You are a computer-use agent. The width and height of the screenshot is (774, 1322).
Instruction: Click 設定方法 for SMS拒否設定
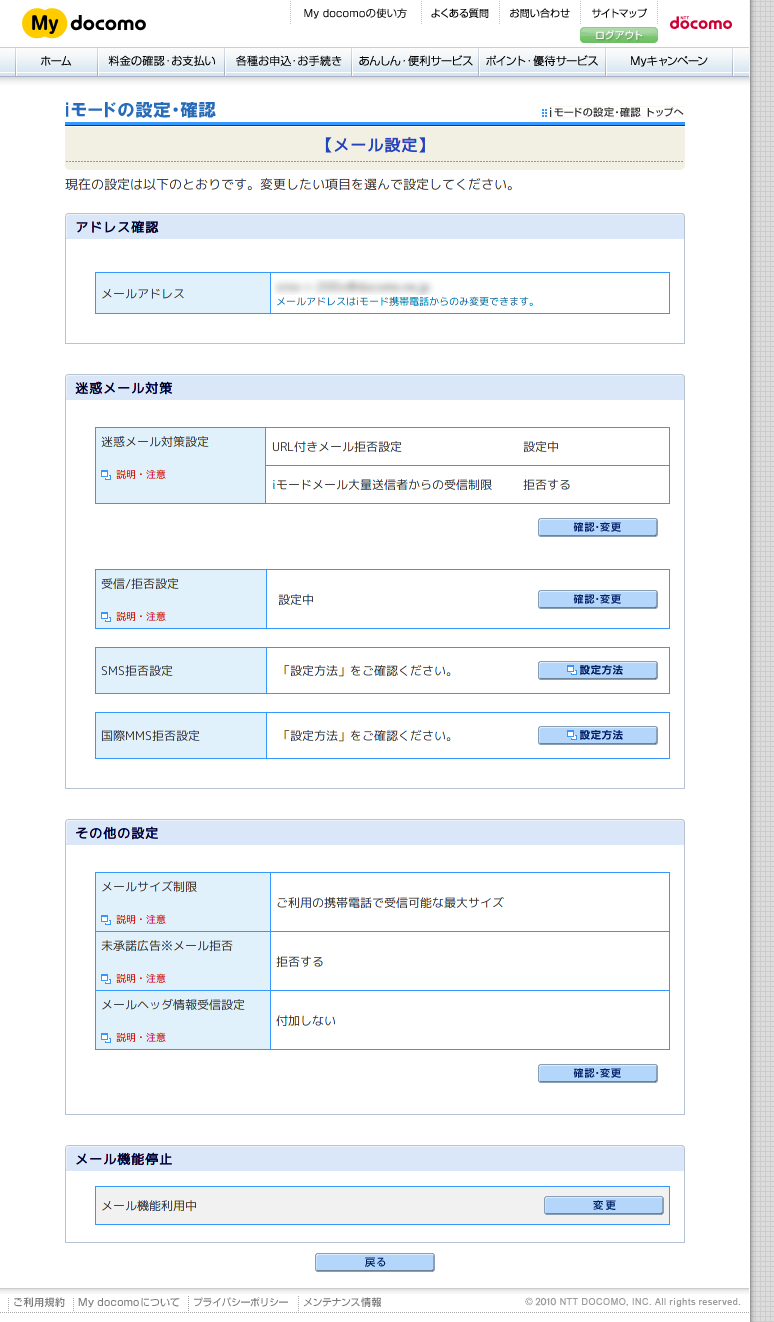pyautogui.click(x=598, y=670)
